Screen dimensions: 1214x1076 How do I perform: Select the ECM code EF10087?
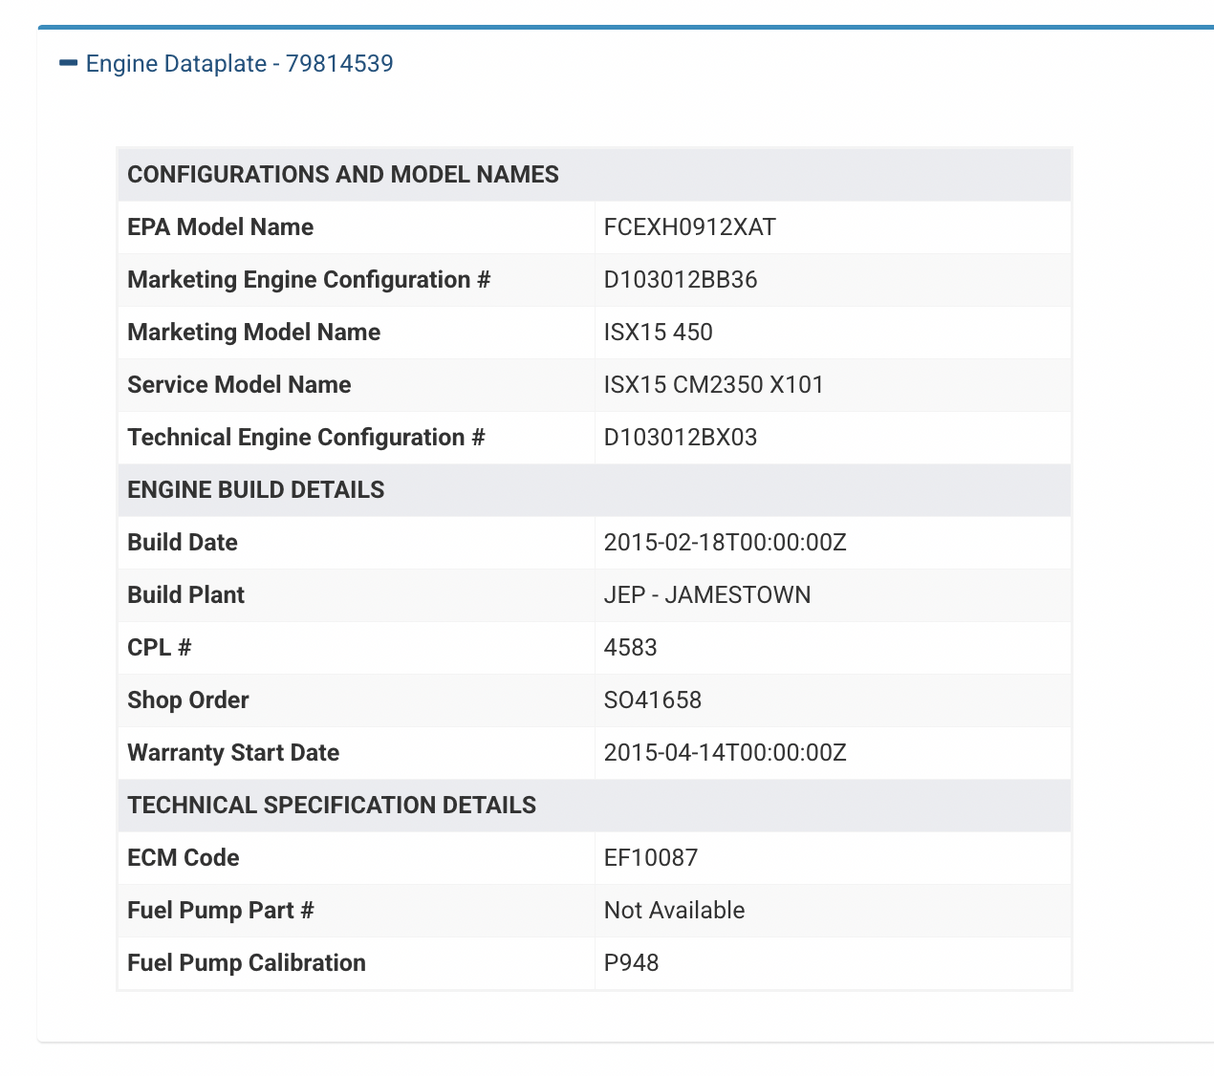651,858
